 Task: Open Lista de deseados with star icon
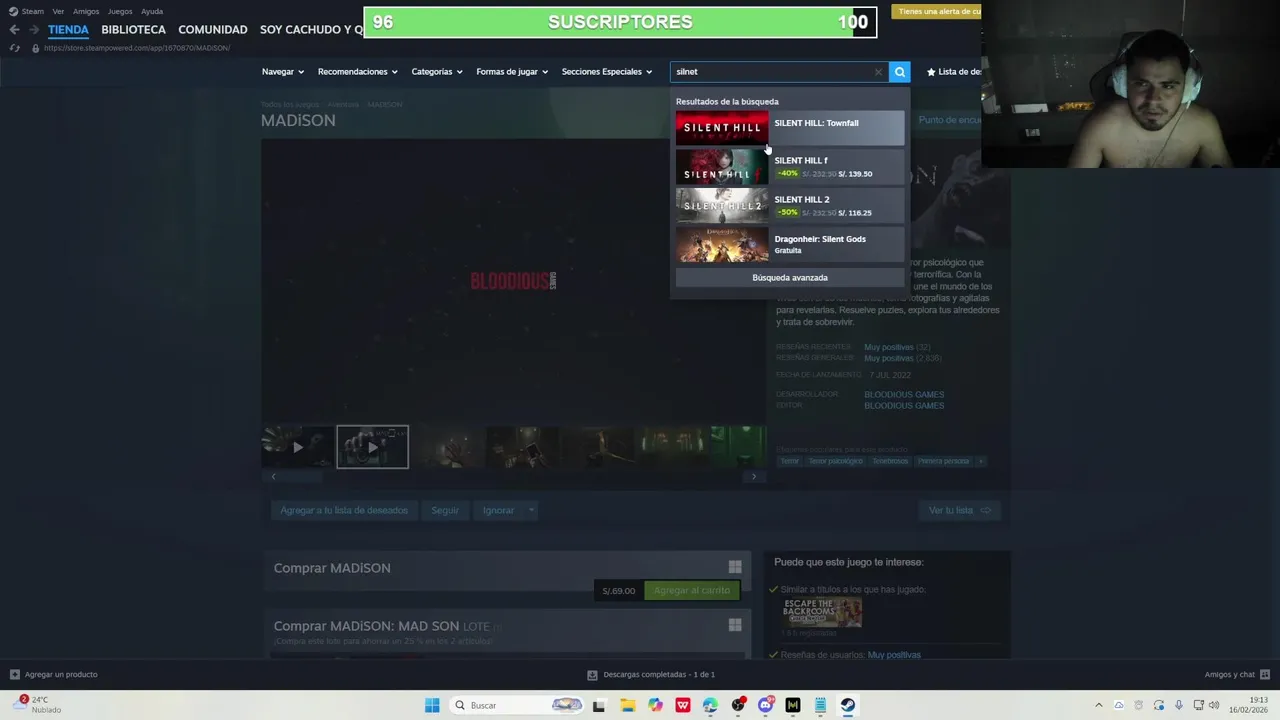(954, 72)
